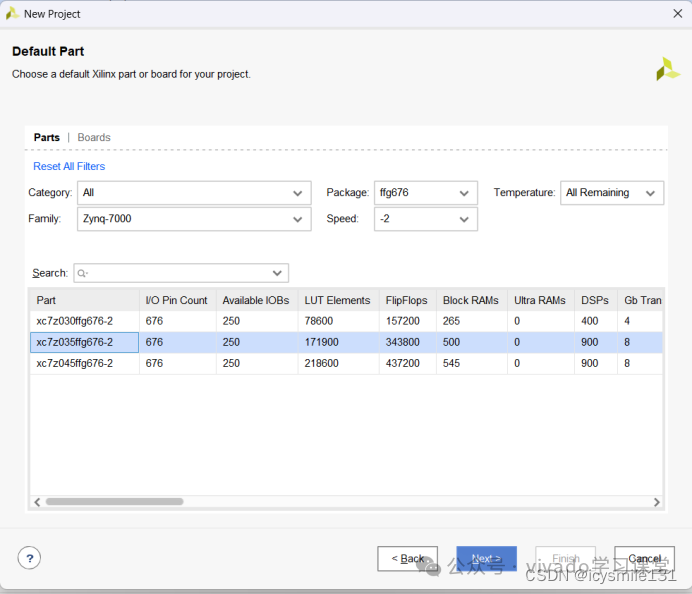Screen dimensions: 692x594
Task: Expand the Search field history arrow
Action: pos(277,273)
